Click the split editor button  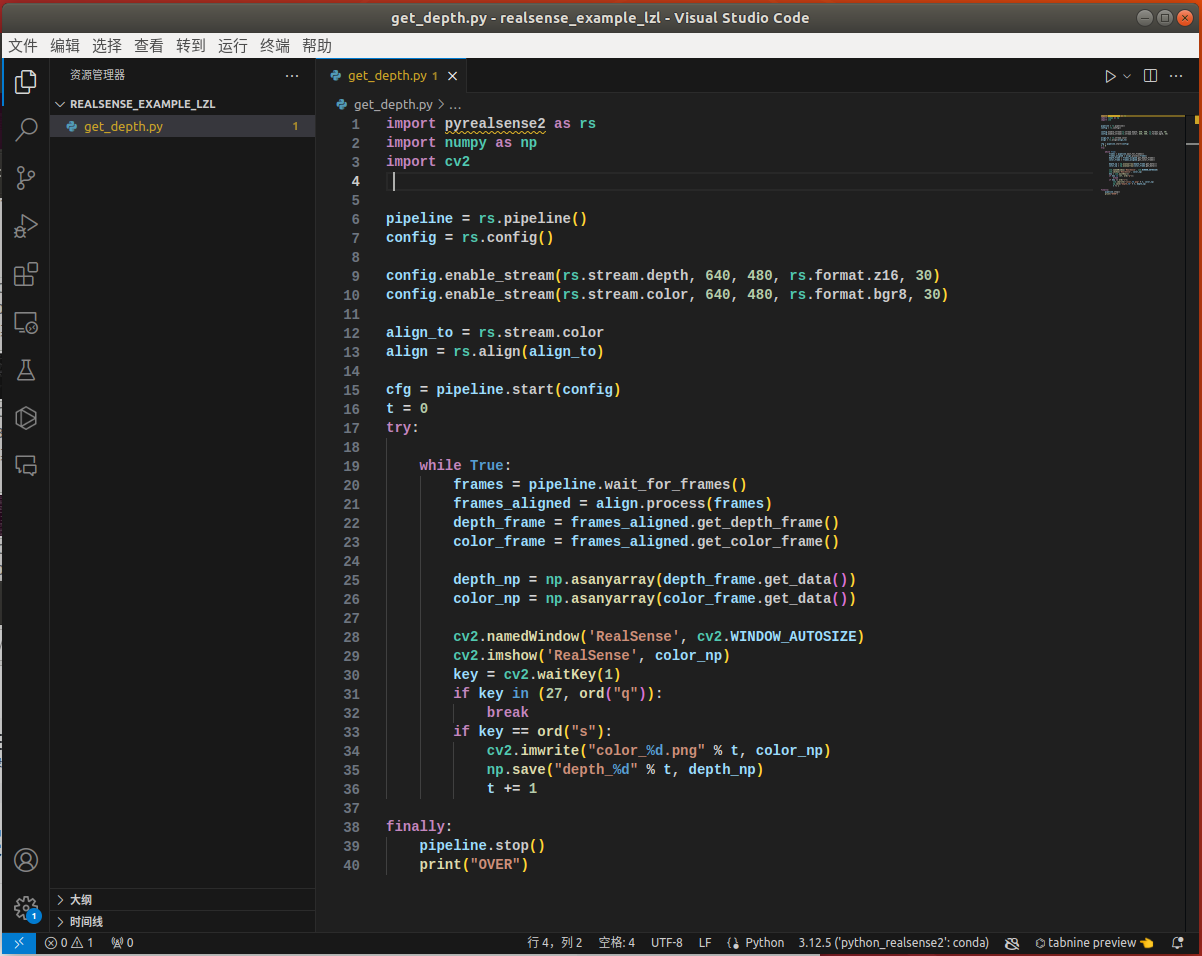pyautogui.click(x=1150, y=76)
